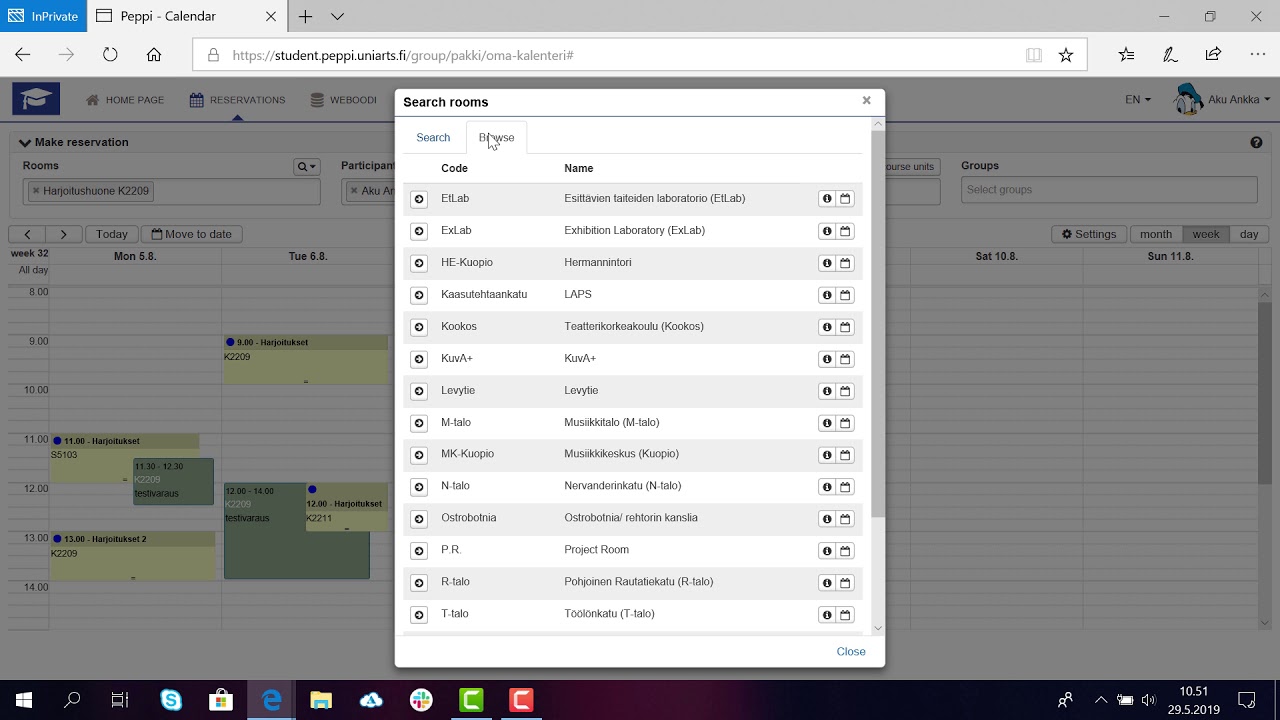Open the 9.00 Harjoitukset event on Tuesday
Viewport: 1280px width, 720px height.
(x=305, y=359)
